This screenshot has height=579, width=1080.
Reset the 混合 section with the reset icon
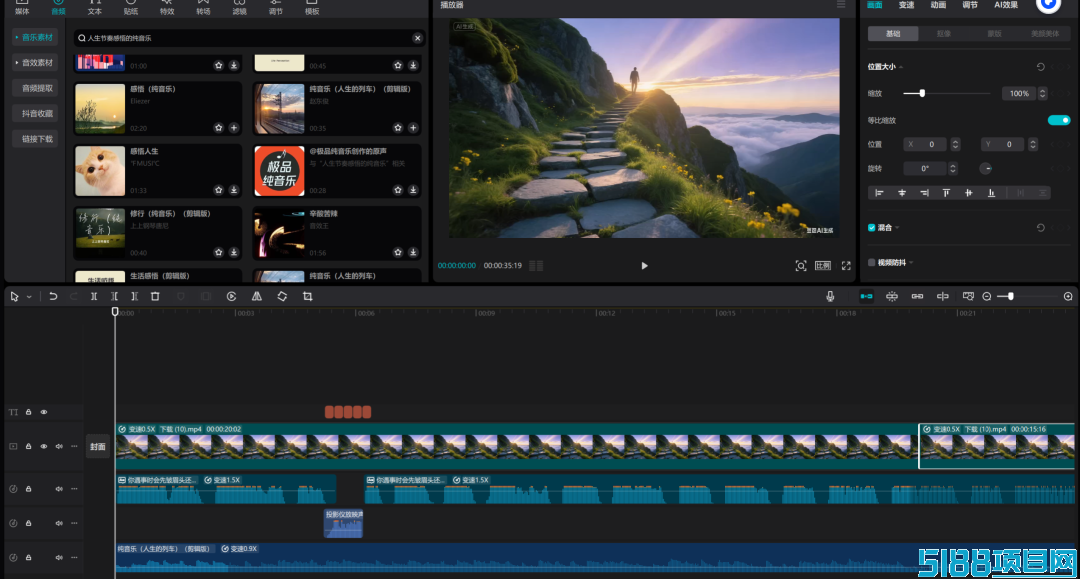(1040, 227)
